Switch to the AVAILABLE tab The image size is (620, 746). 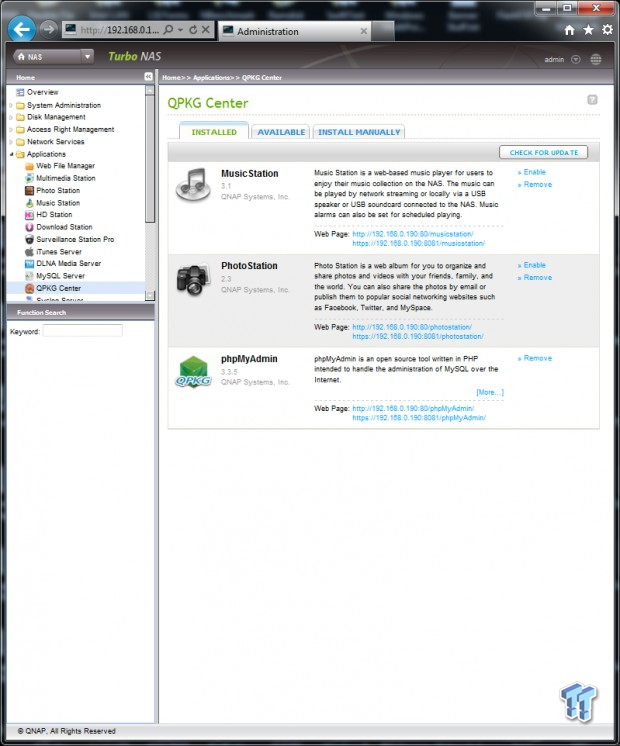(x=281, y=132)
